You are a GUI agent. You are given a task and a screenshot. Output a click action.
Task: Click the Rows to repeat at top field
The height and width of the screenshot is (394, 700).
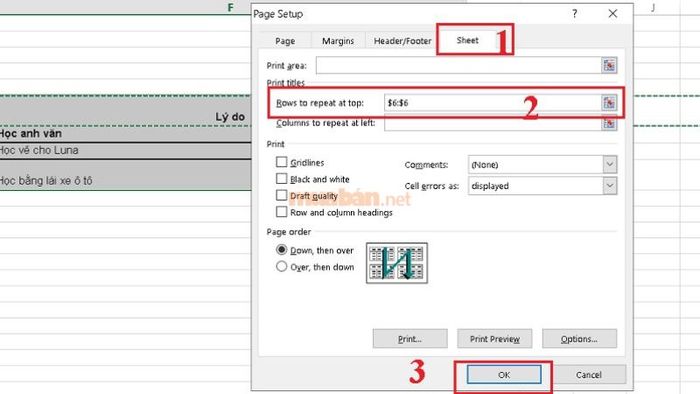pyautogui.click(x=492, y=103)
